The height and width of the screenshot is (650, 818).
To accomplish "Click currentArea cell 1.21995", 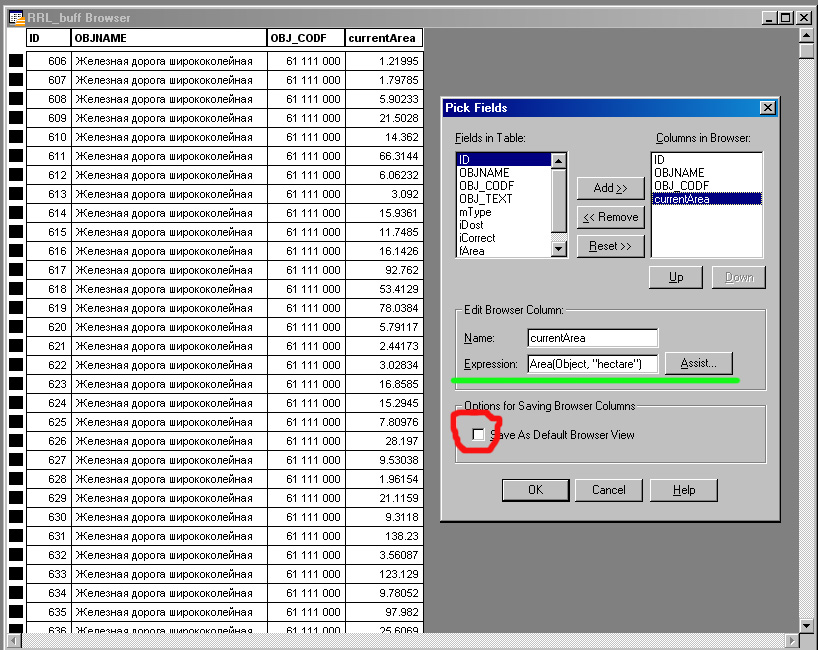I will coord(384,61).
